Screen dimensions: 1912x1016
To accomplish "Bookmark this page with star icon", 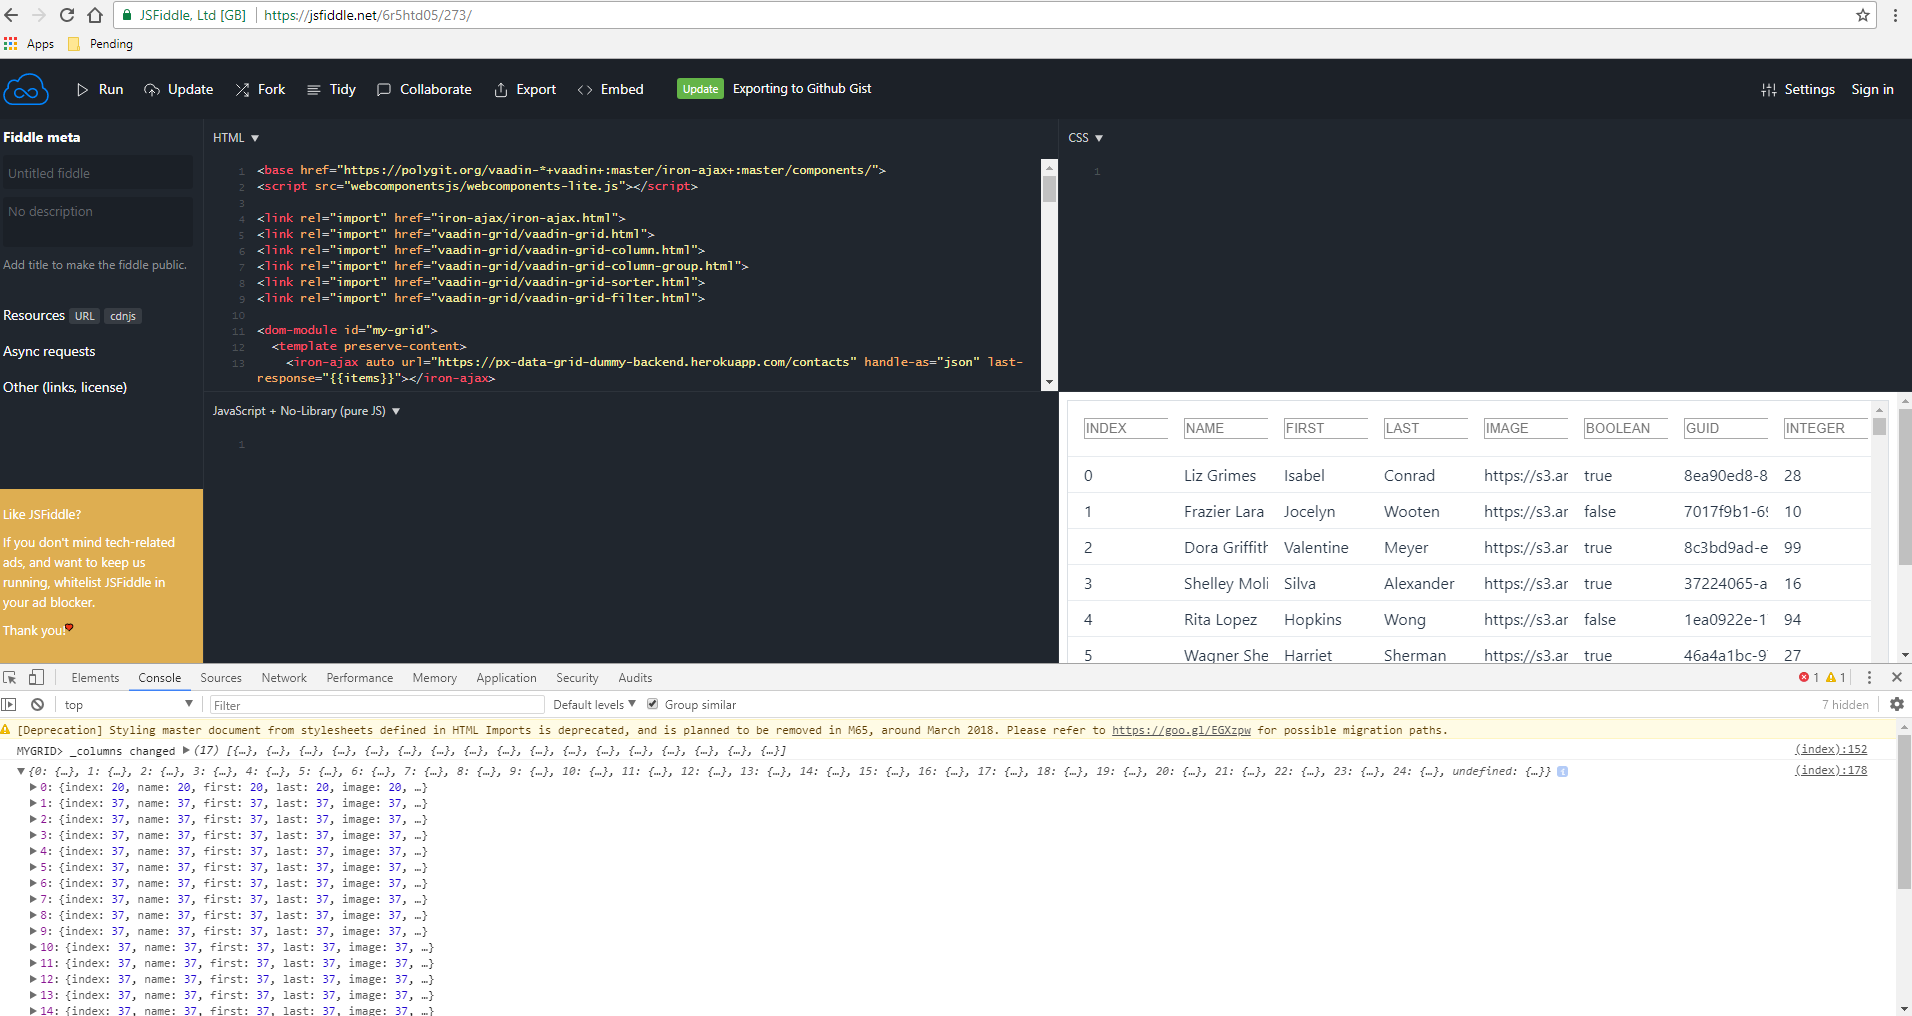I will pyautogui.click(x=1863, y=15).
